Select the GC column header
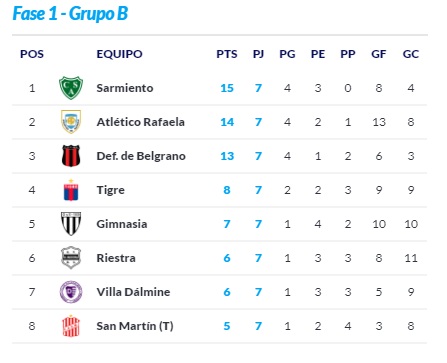The height and width of the screenshot is (363, 447). click(411, 54)
